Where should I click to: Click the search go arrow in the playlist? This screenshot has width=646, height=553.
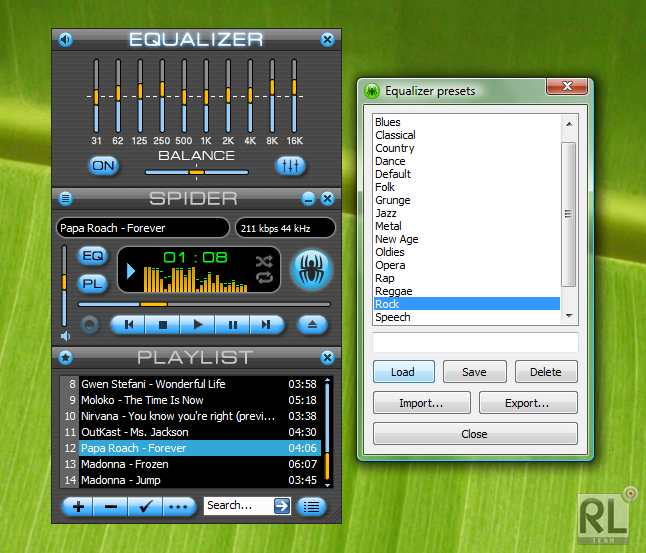pyautogui.click(x=282, y=506)
